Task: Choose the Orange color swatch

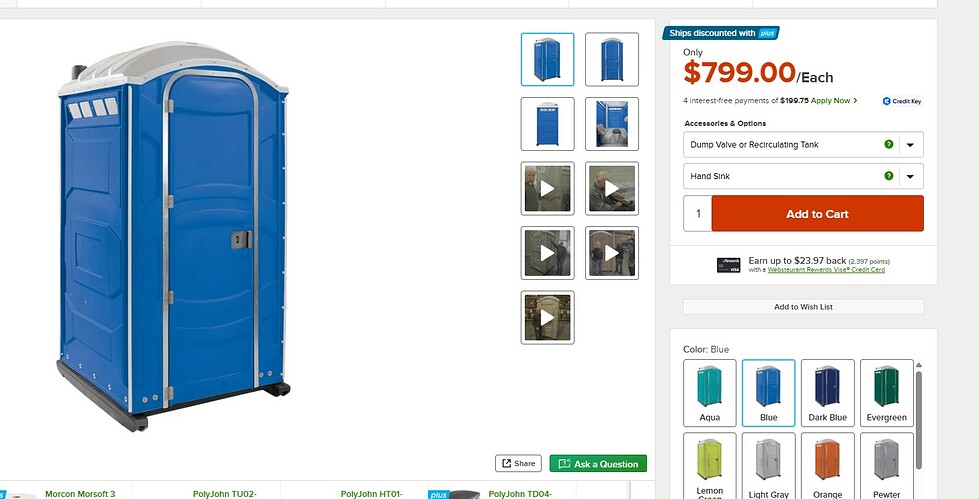Action: (x=827, y=466)
